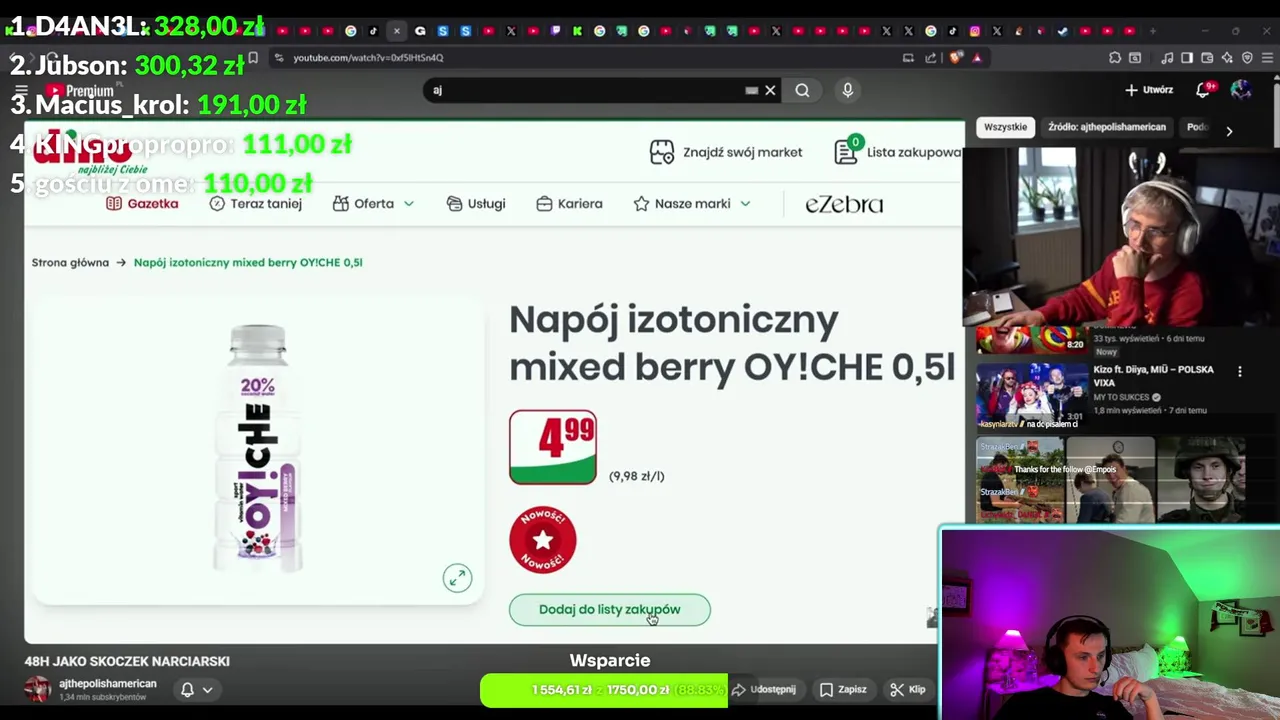Screen dimensions: 1280x720
Task: Click Dodaj do listy zakupów button
Action: click(x=609, y=609)
